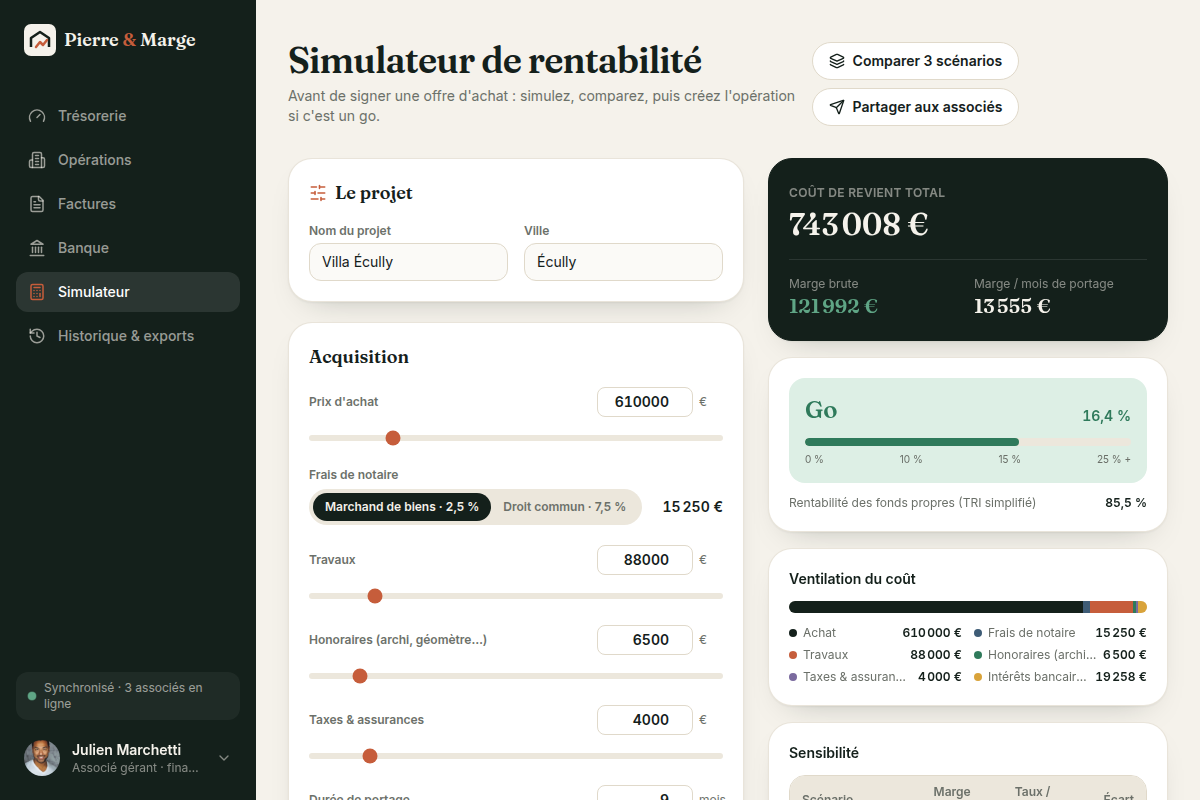1200x800 pixels.
Task: Click Synchronisé · 3 associés en ligne status
Action: (x=128, y=696)
